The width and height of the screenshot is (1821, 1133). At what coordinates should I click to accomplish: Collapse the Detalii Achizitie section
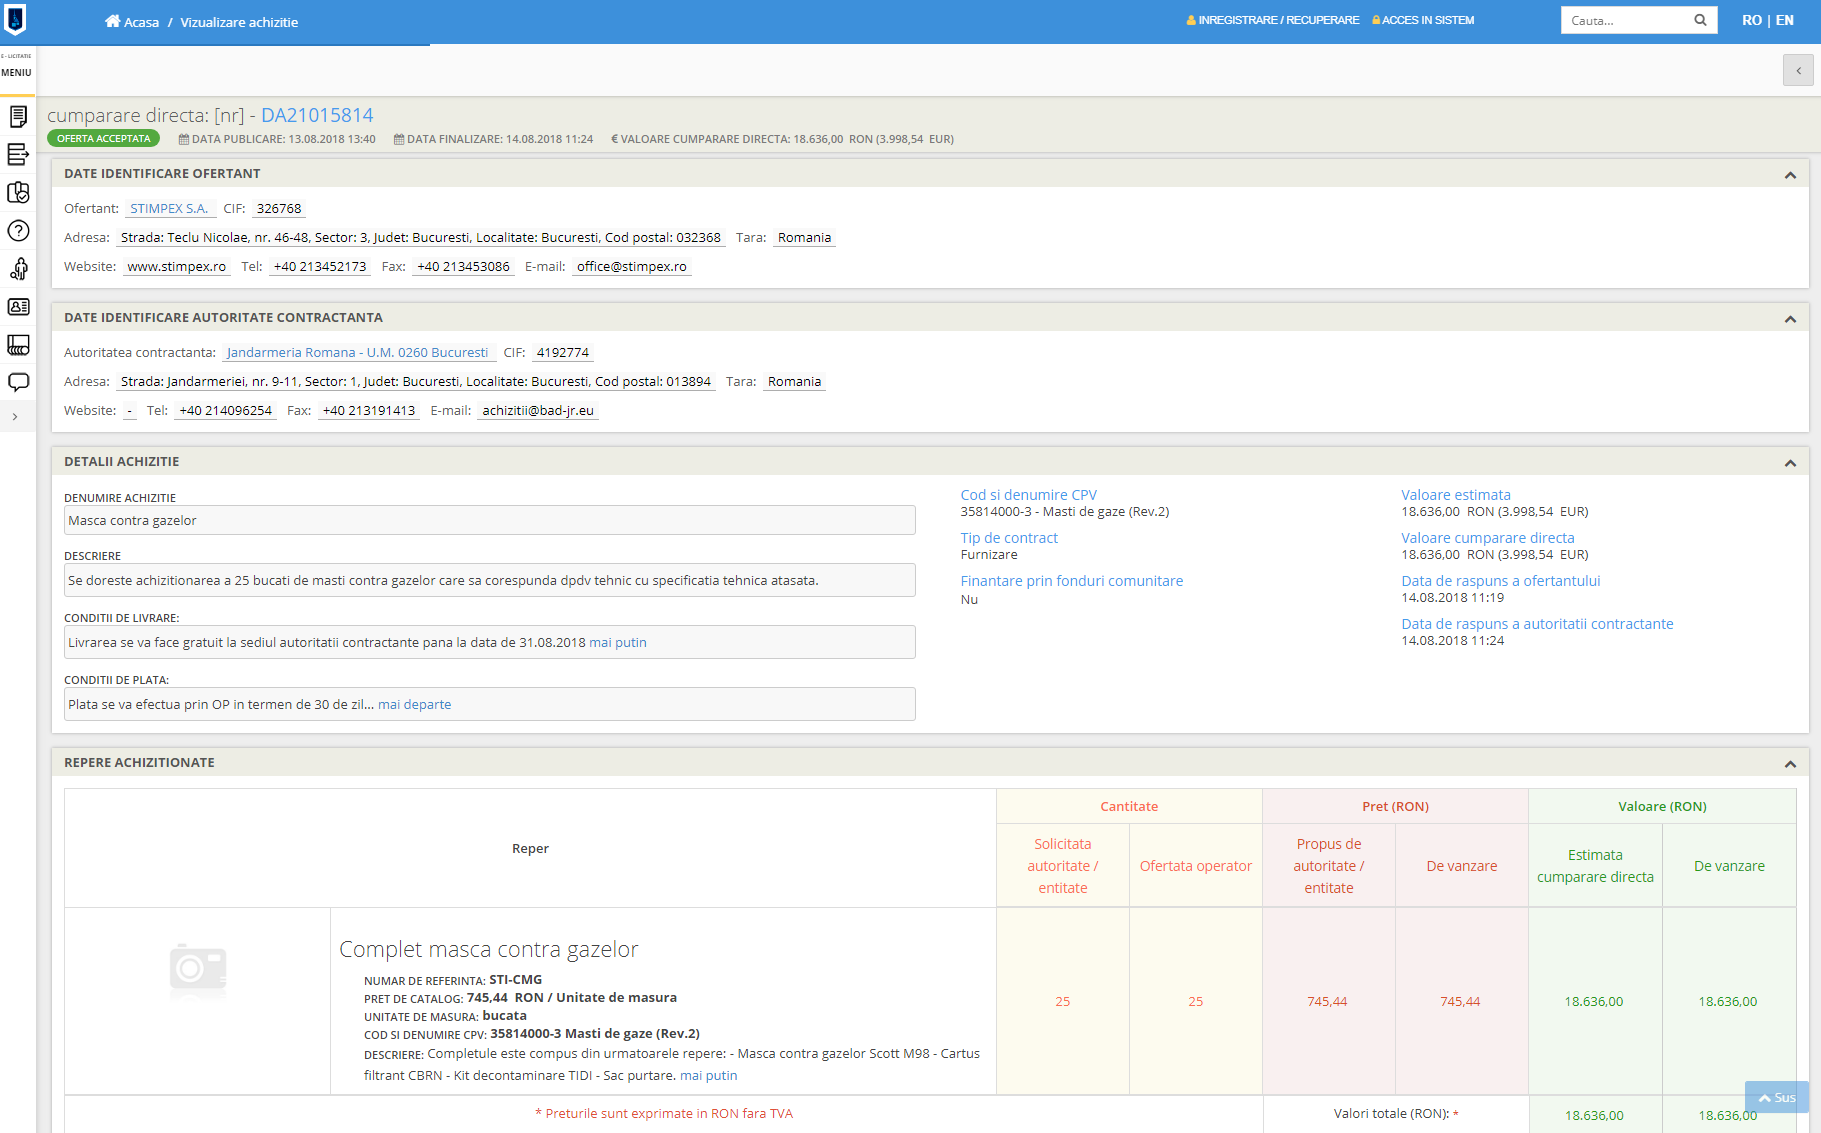pos(1790,463)
